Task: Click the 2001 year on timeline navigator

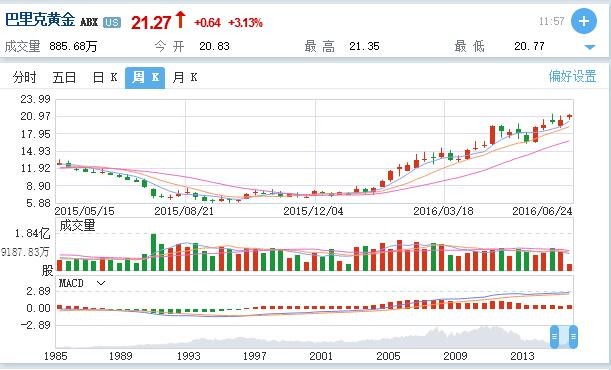Action: (x=321, y=356)
